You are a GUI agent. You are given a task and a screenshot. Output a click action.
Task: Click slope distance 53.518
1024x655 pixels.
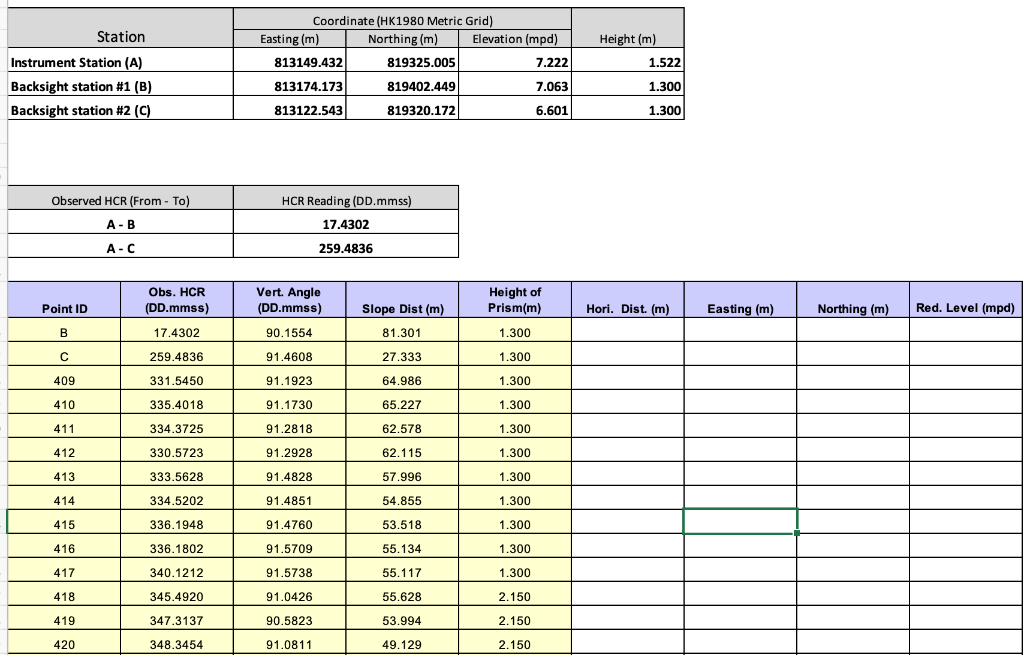tap(402, 524)
